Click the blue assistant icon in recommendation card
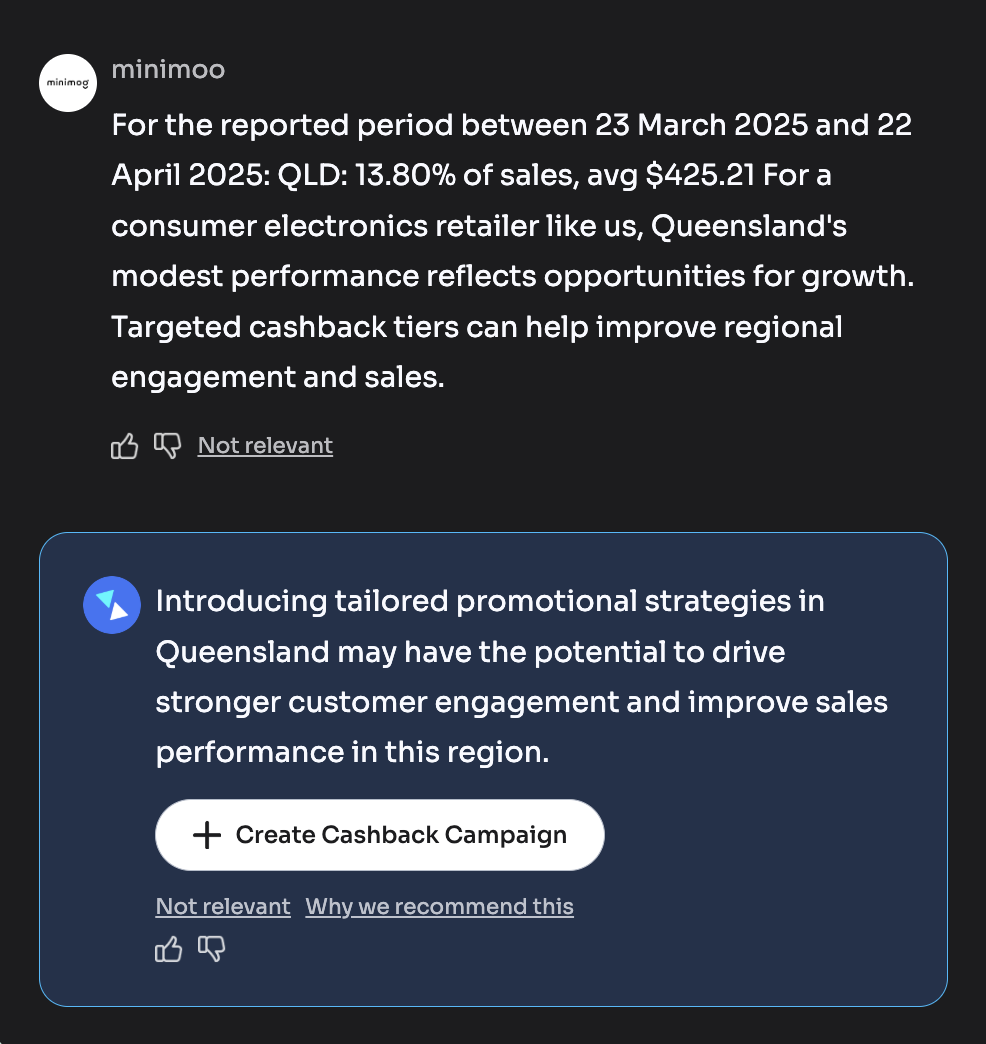986x1044 pixels. pyautogui.click(x=111, y=605)
